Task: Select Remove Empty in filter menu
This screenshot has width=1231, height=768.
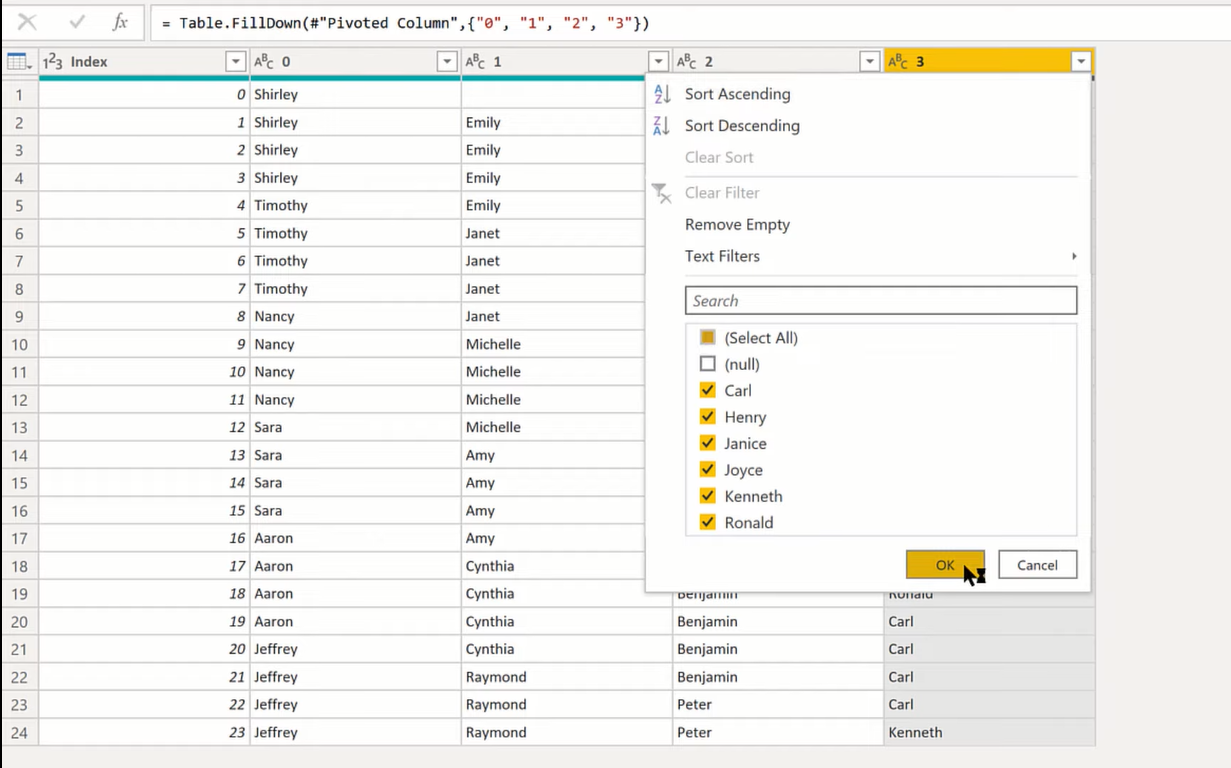Action: point(737,225)
